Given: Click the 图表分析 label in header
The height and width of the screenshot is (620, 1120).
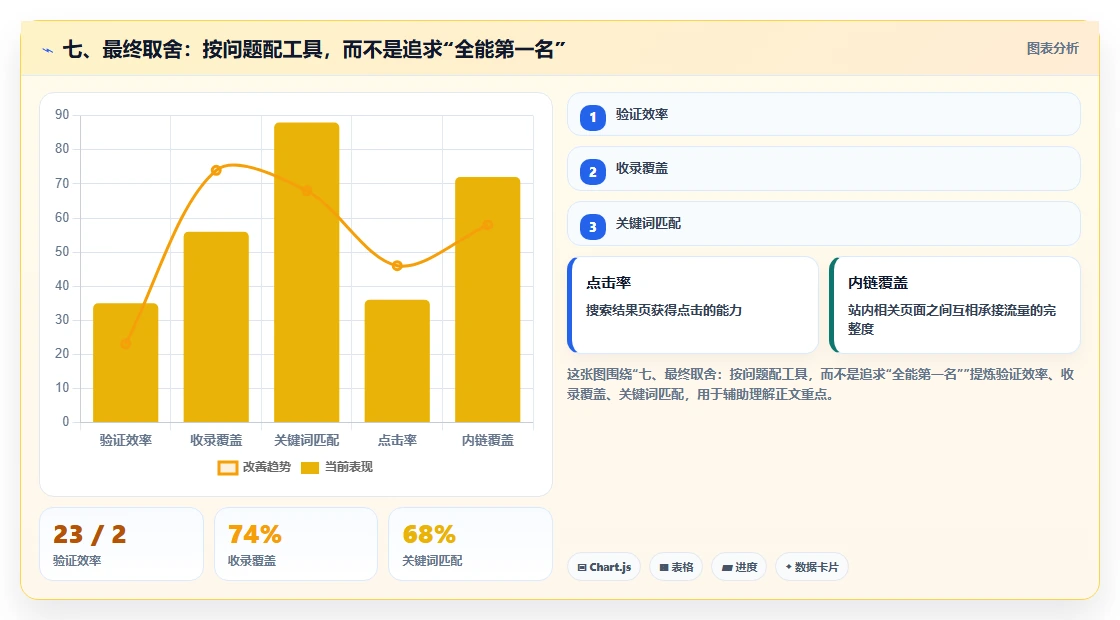Looking at the screenshot, I should 1052,49.
